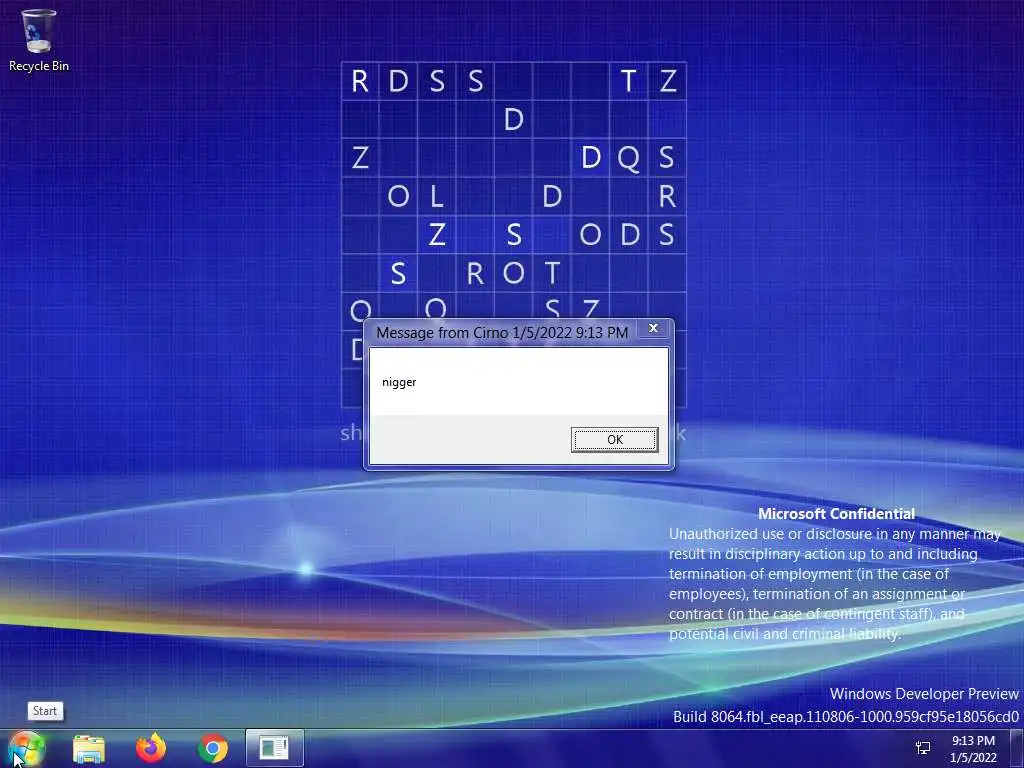
Task: Select the lone D in the second grid row
Action: click(513, 120)
